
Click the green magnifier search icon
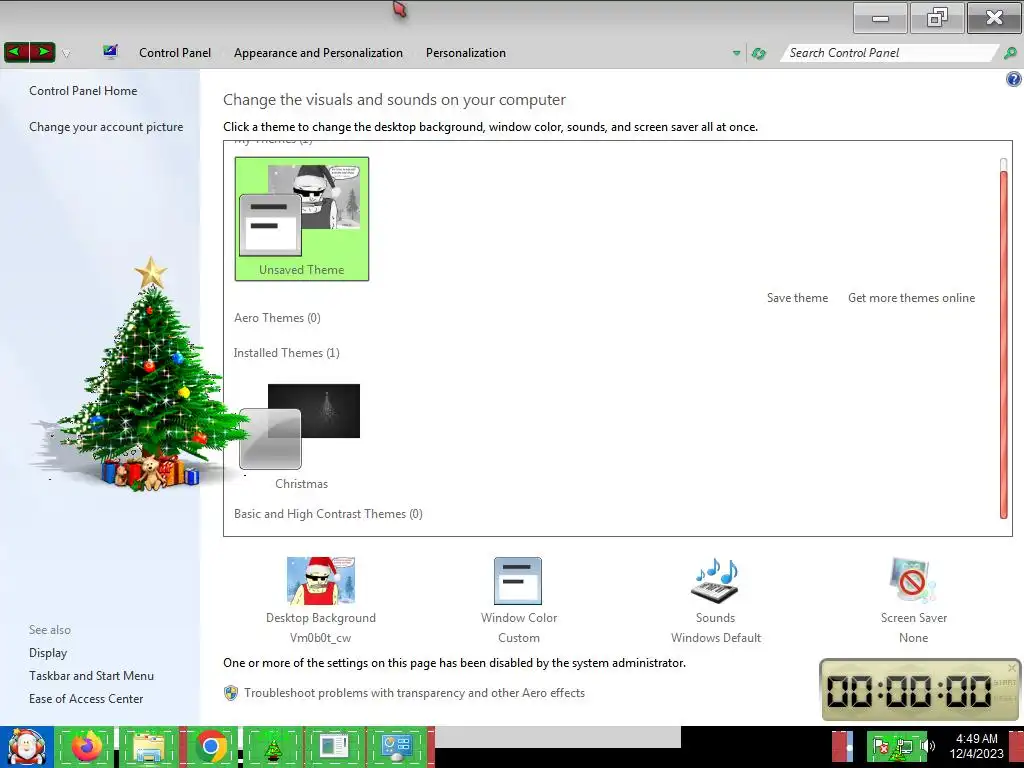(1010, 53)
